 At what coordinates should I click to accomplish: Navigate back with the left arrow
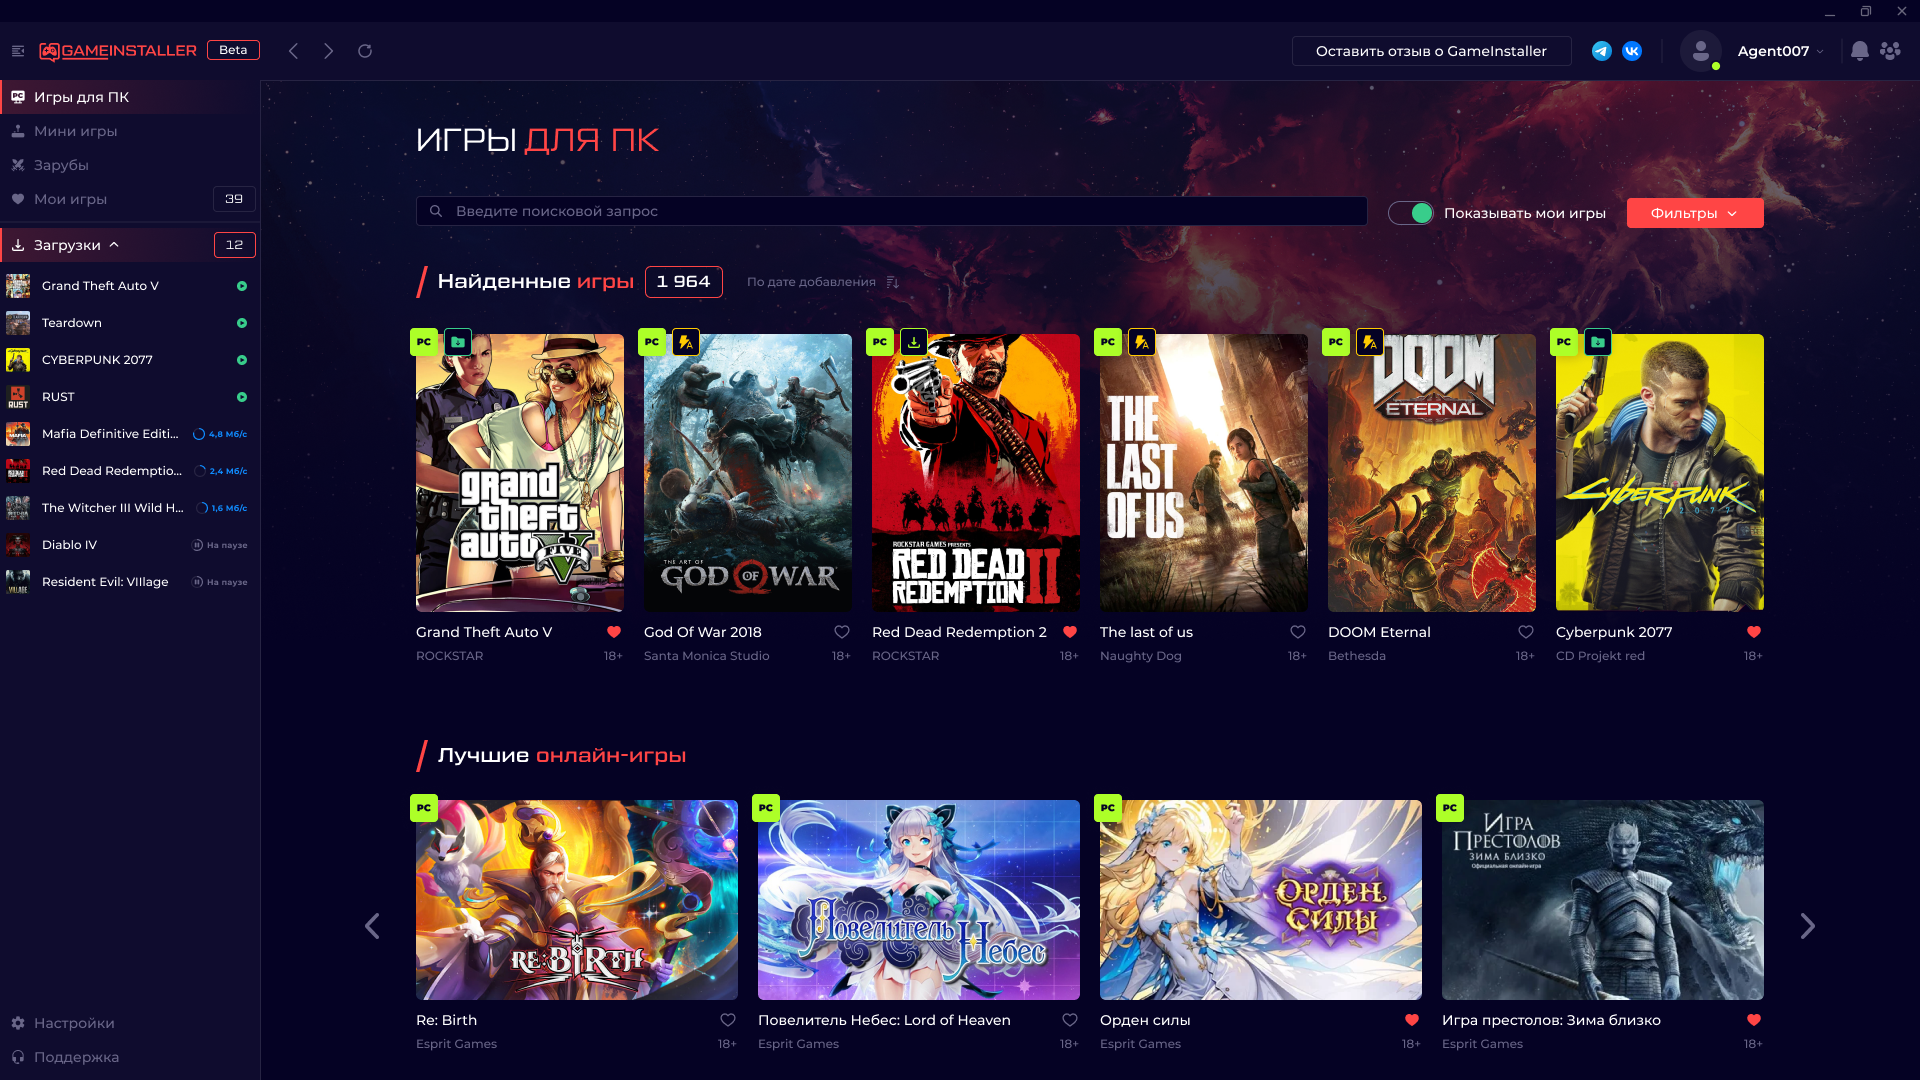click(x=293, y=51)
